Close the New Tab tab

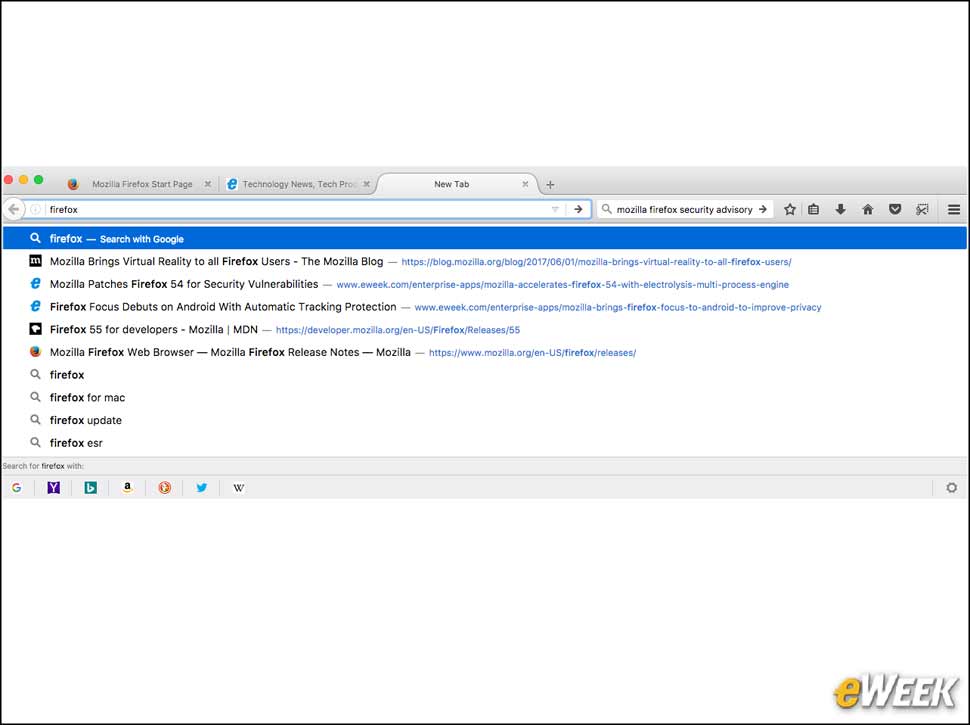tap(525, 184)
